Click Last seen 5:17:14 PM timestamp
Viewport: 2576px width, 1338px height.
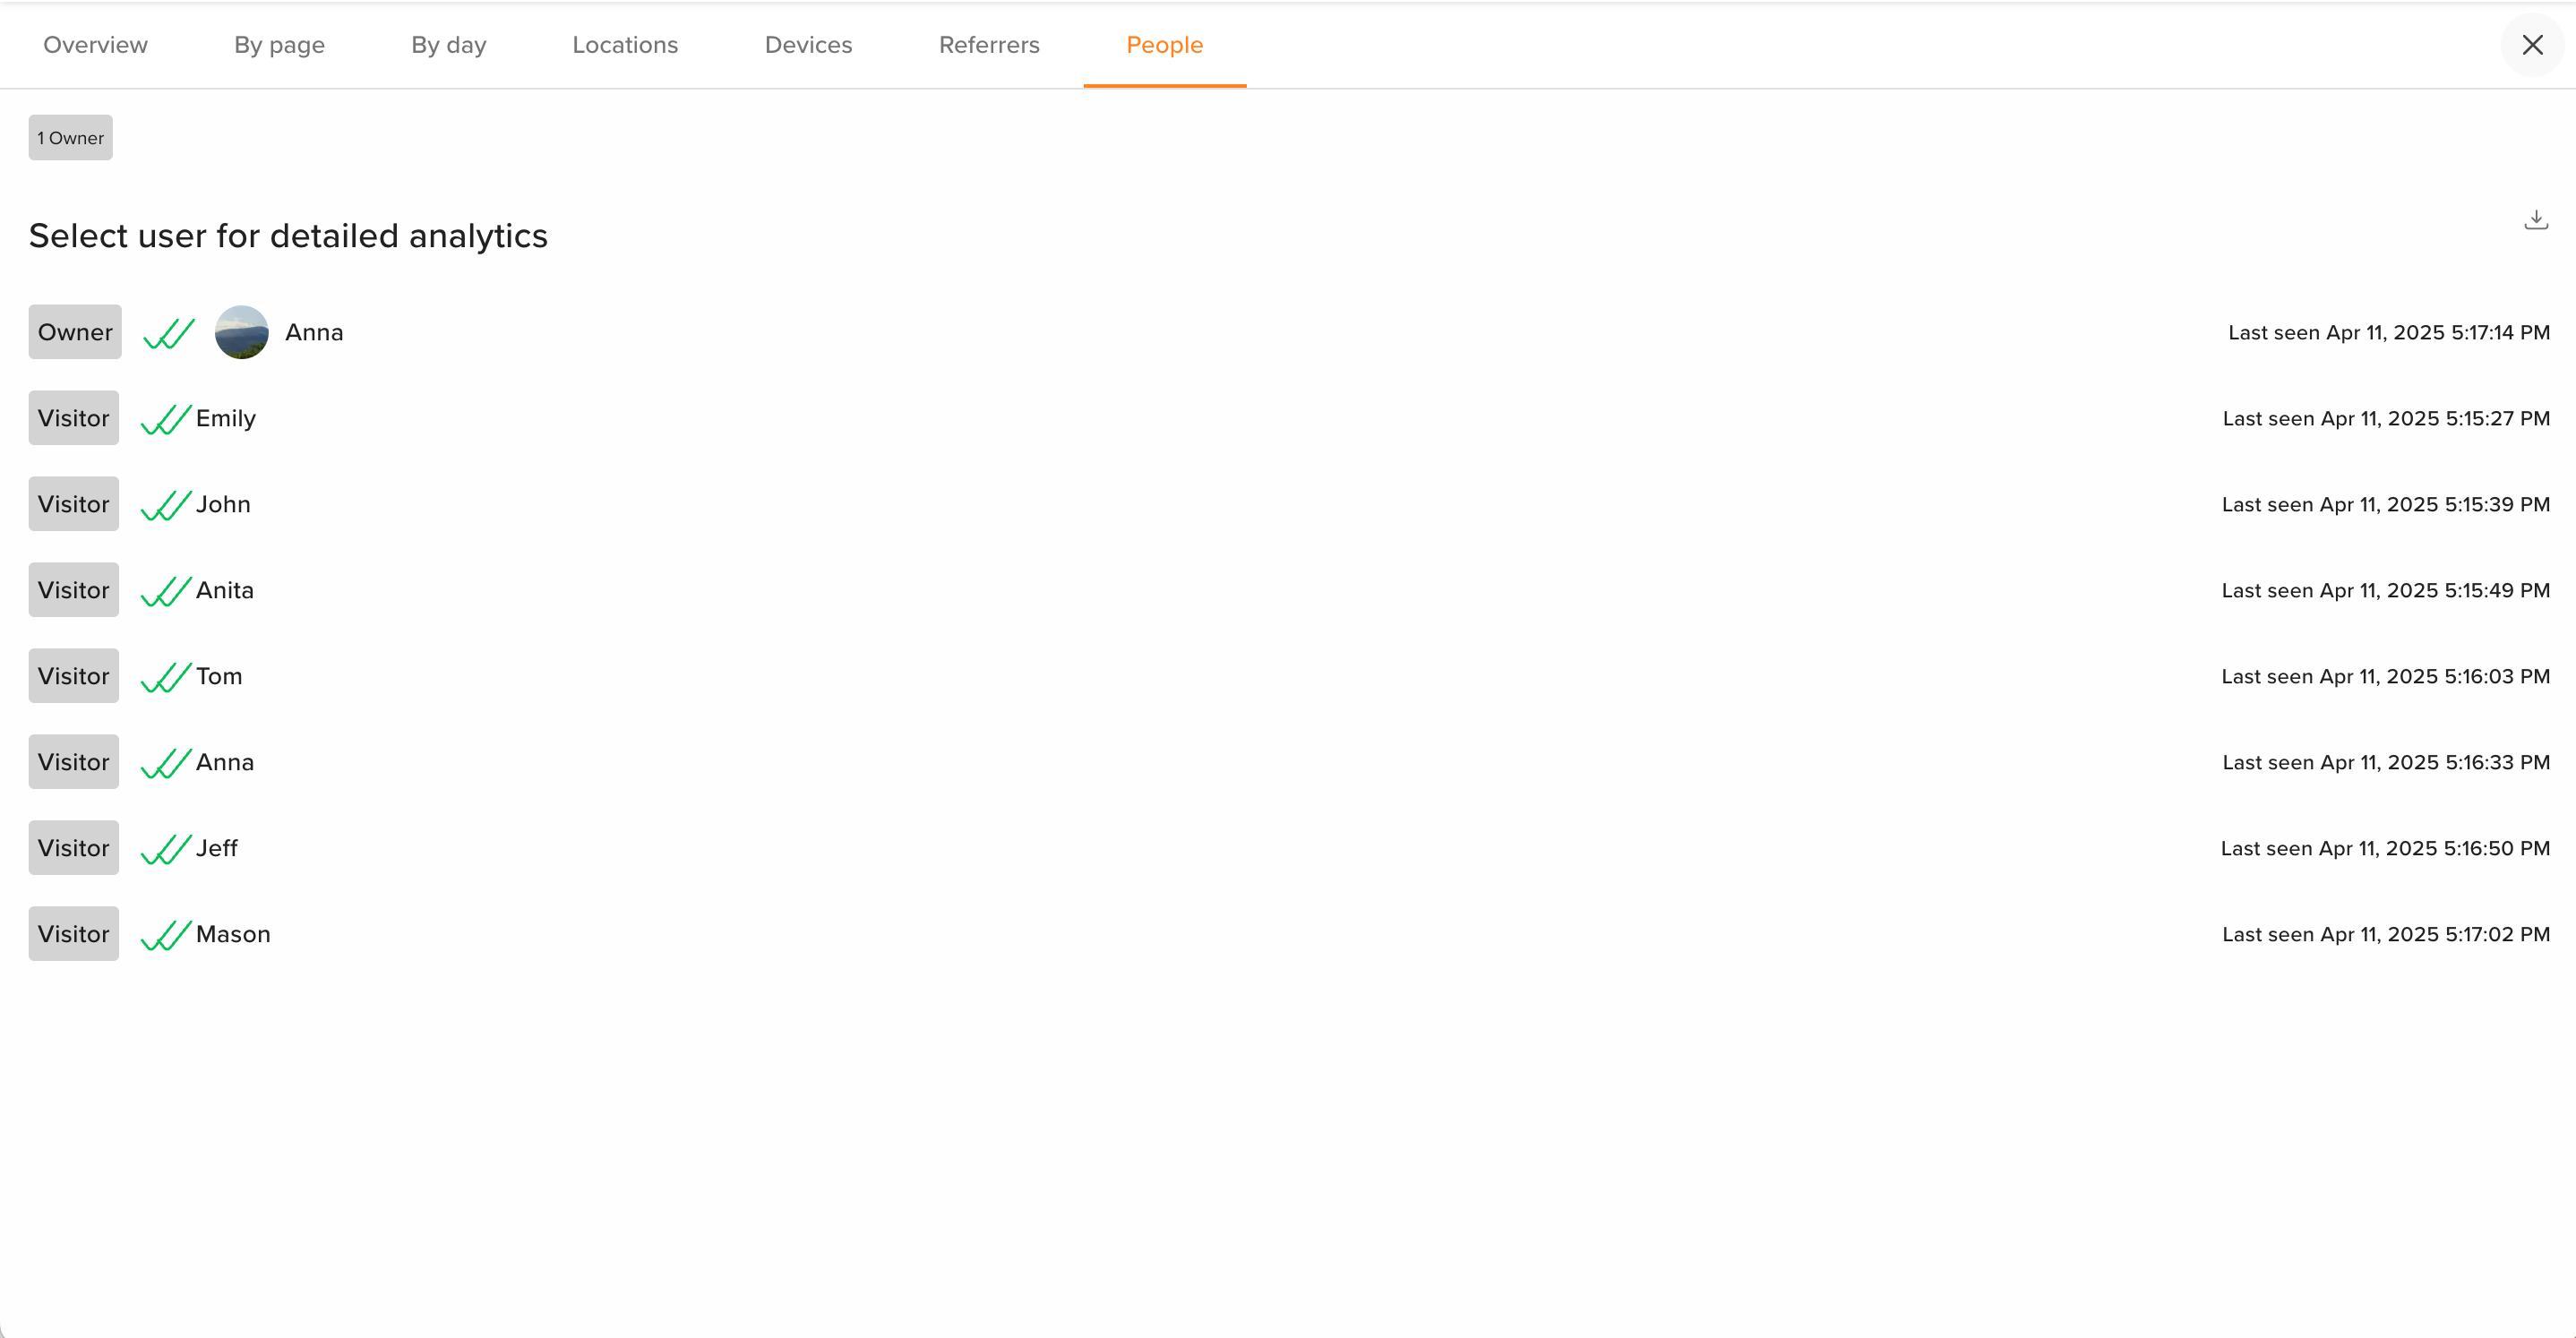tap(2389, 332)
